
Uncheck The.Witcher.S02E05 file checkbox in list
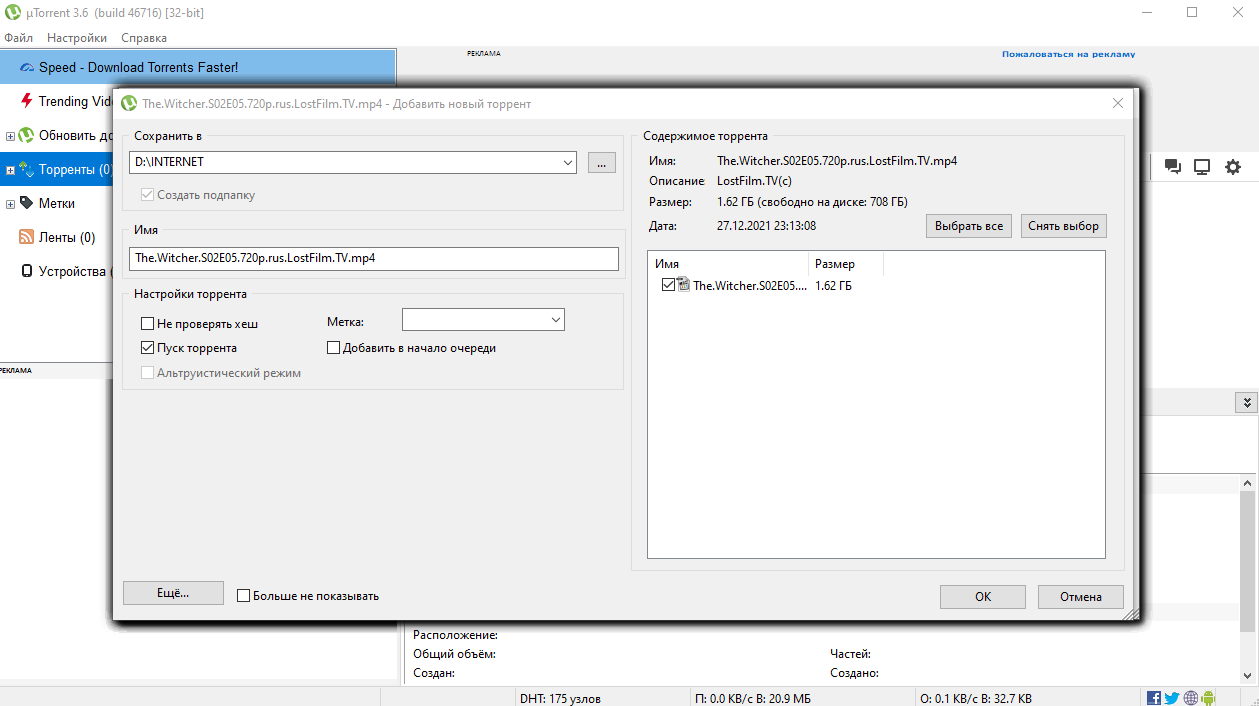click(x=669, y=285)
